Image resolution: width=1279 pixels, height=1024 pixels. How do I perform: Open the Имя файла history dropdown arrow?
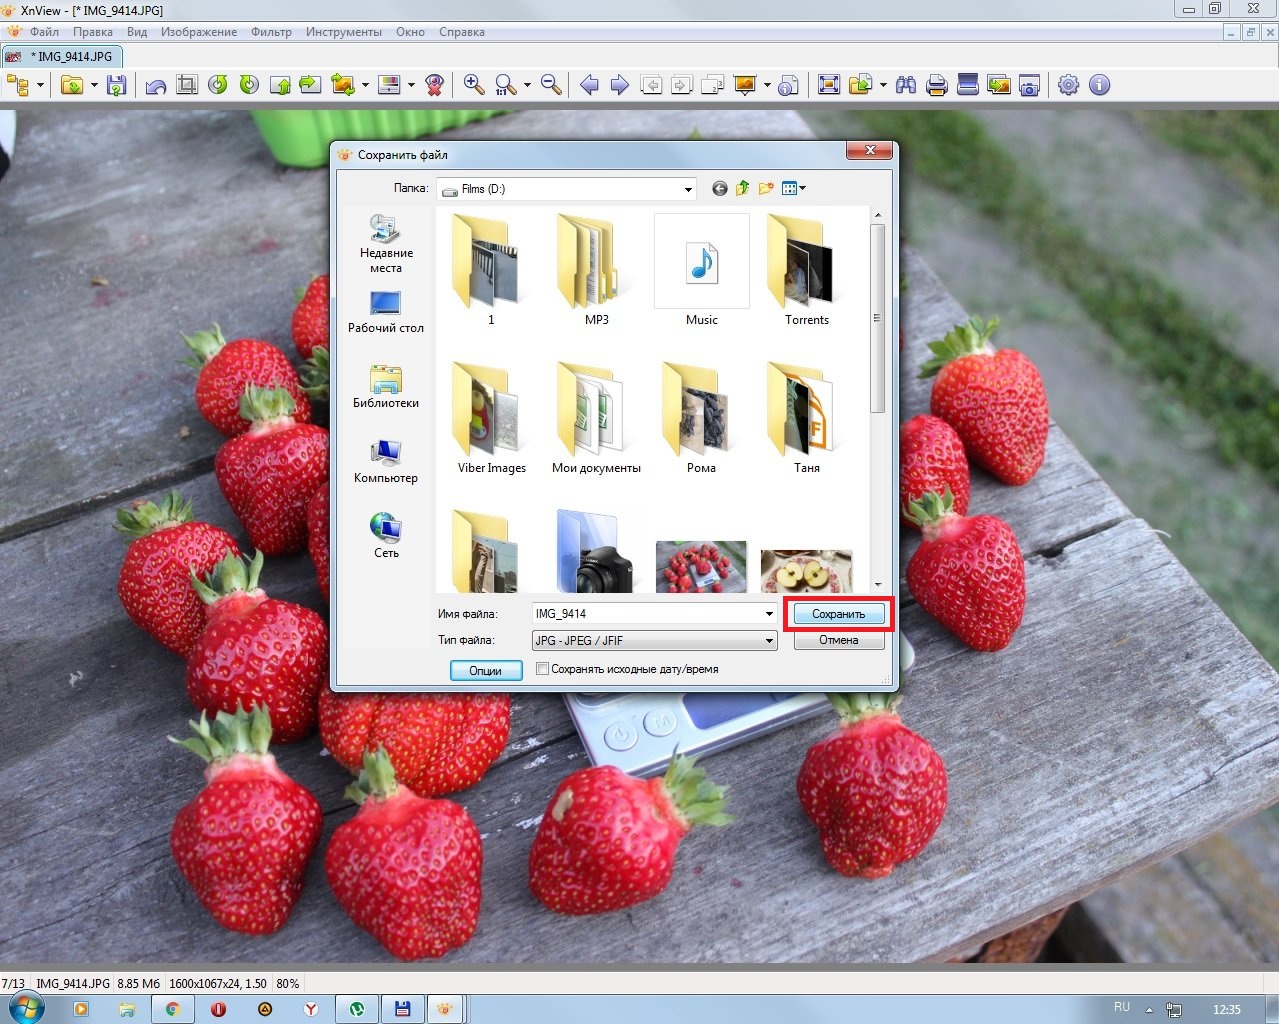click(x=768, y=614)
